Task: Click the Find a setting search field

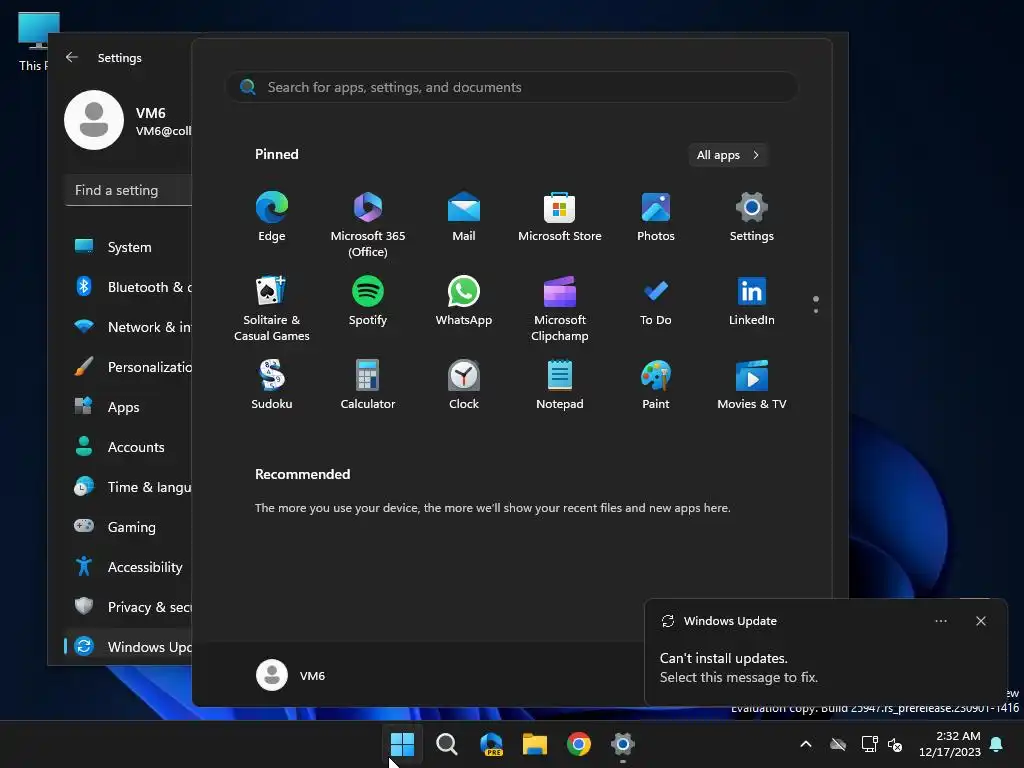Action: pos(128,190)
